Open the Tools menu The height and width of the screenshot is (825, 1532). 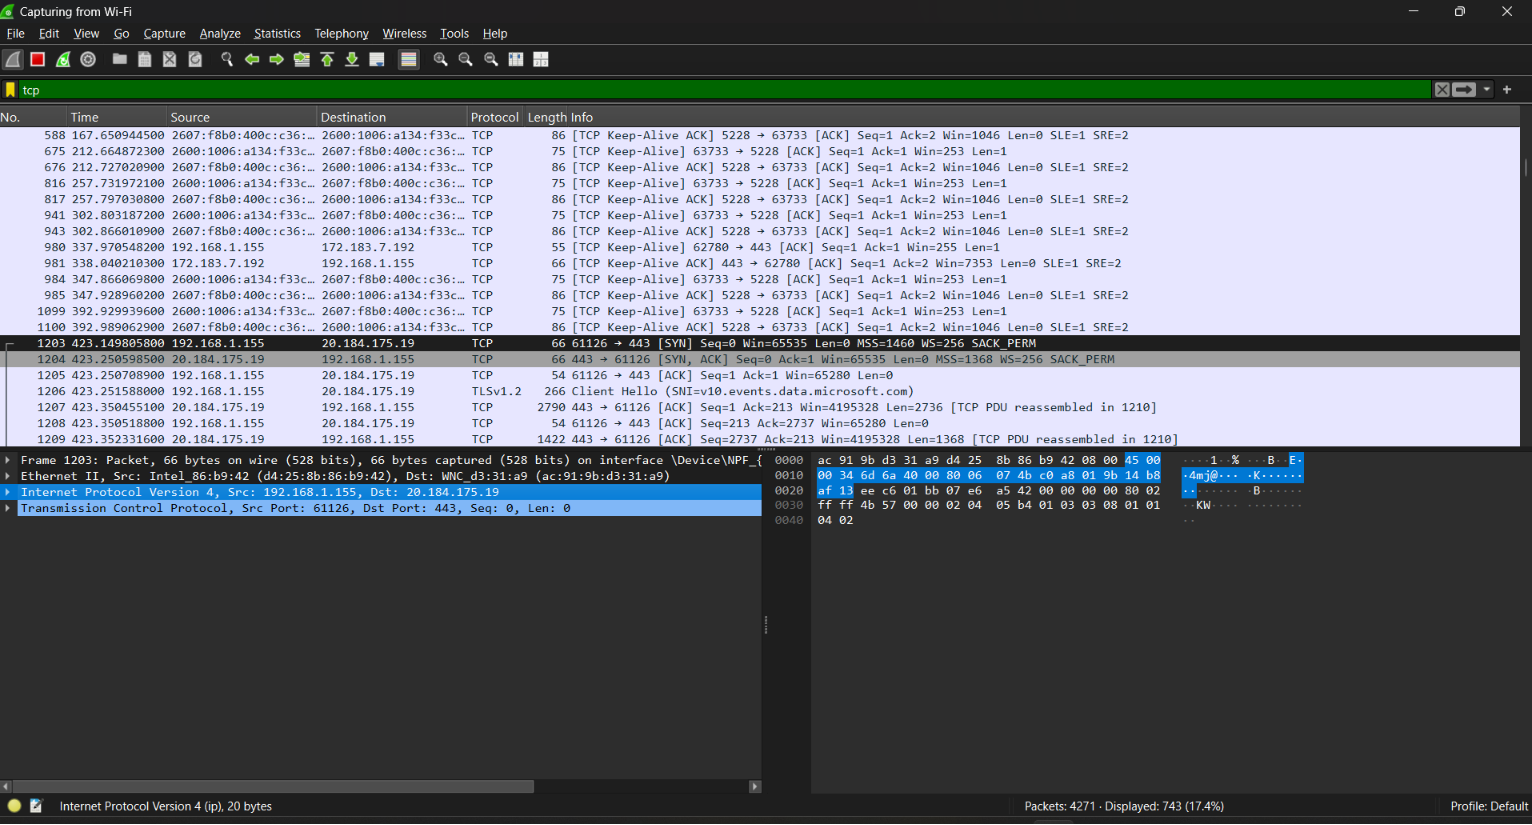(454, 33)
